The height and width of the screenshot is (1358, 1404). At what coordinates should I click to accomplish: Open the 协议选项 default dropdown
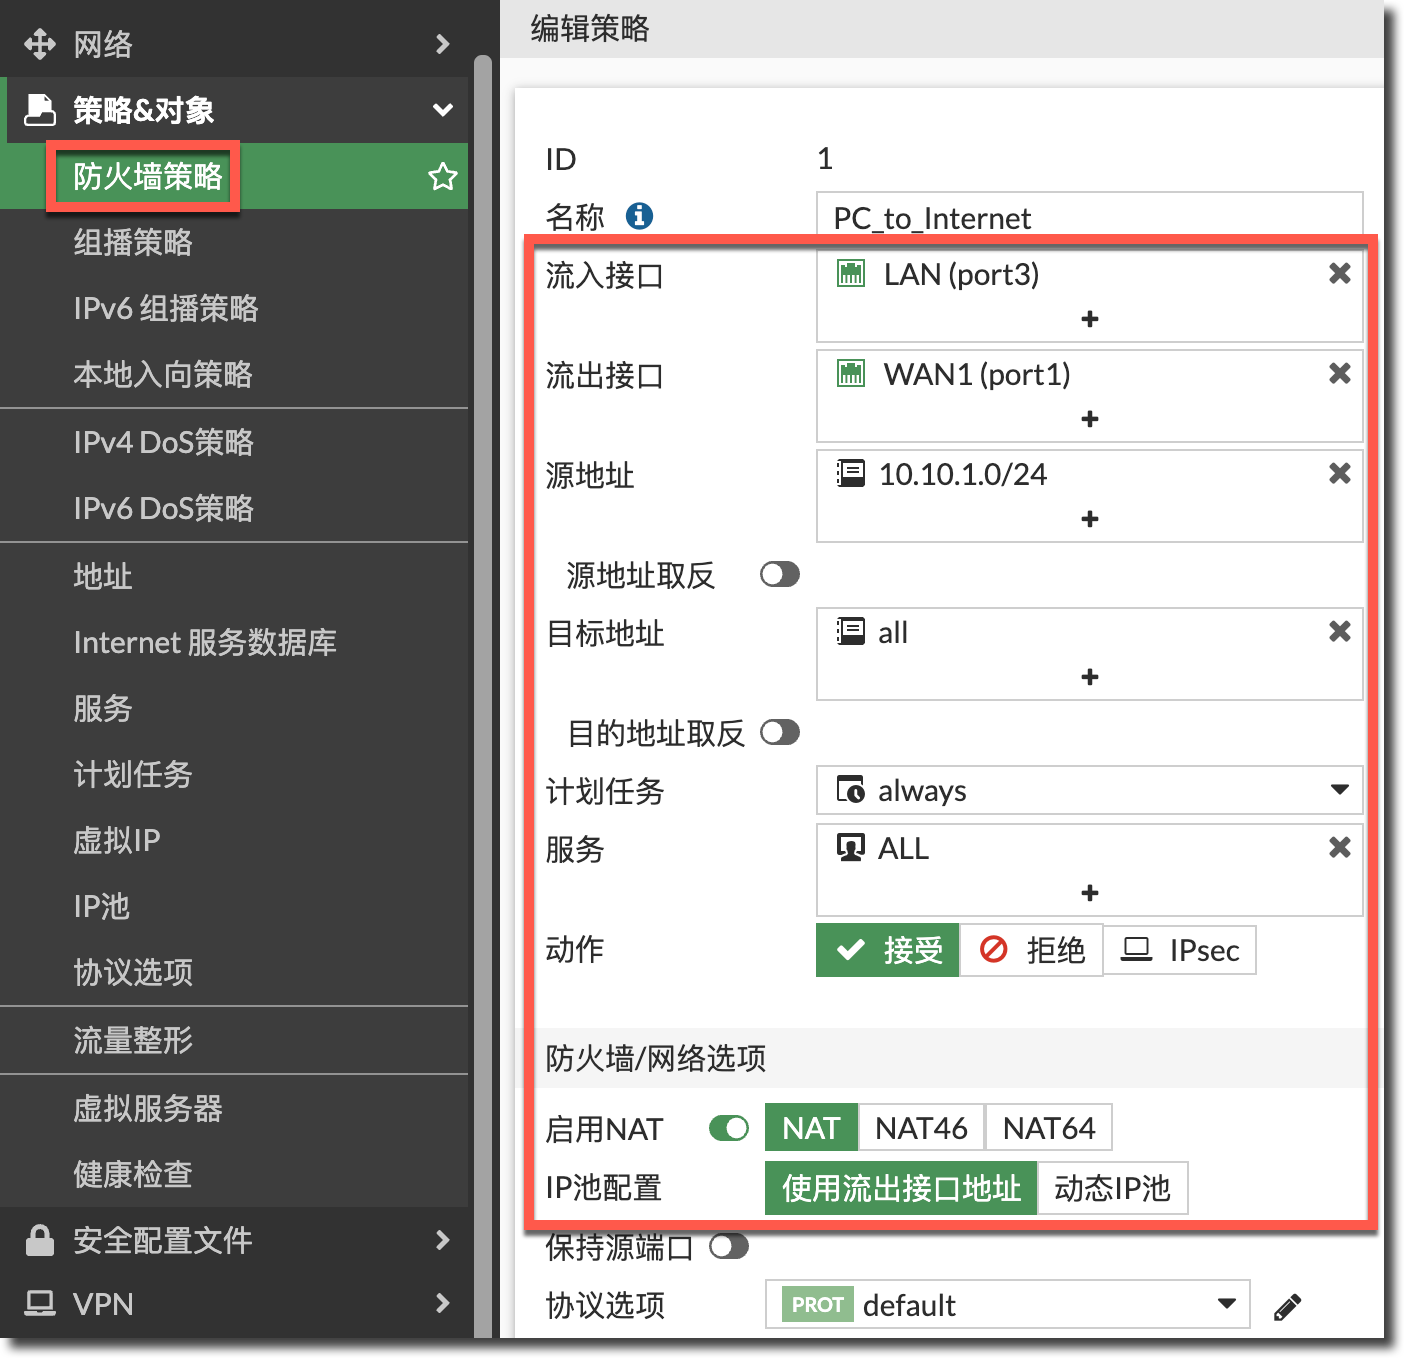coord(1007,1305)
